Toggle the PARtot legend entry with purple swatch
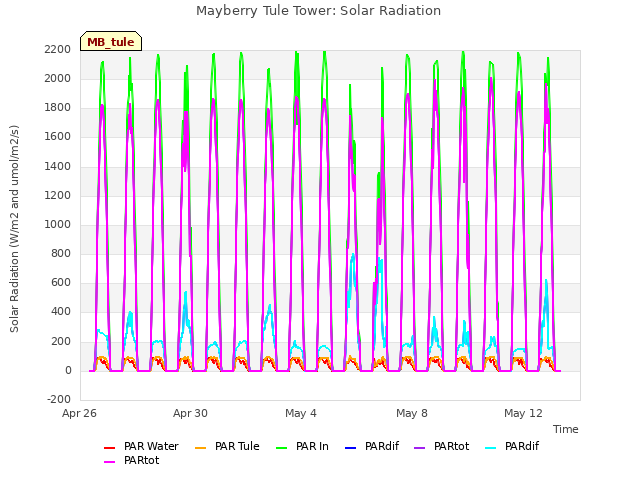 pos(441,447)
